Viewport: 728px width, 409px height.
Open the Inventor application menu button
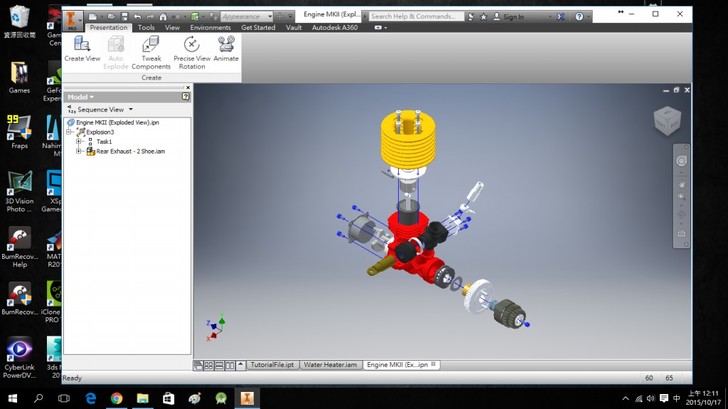click(73, 17)
